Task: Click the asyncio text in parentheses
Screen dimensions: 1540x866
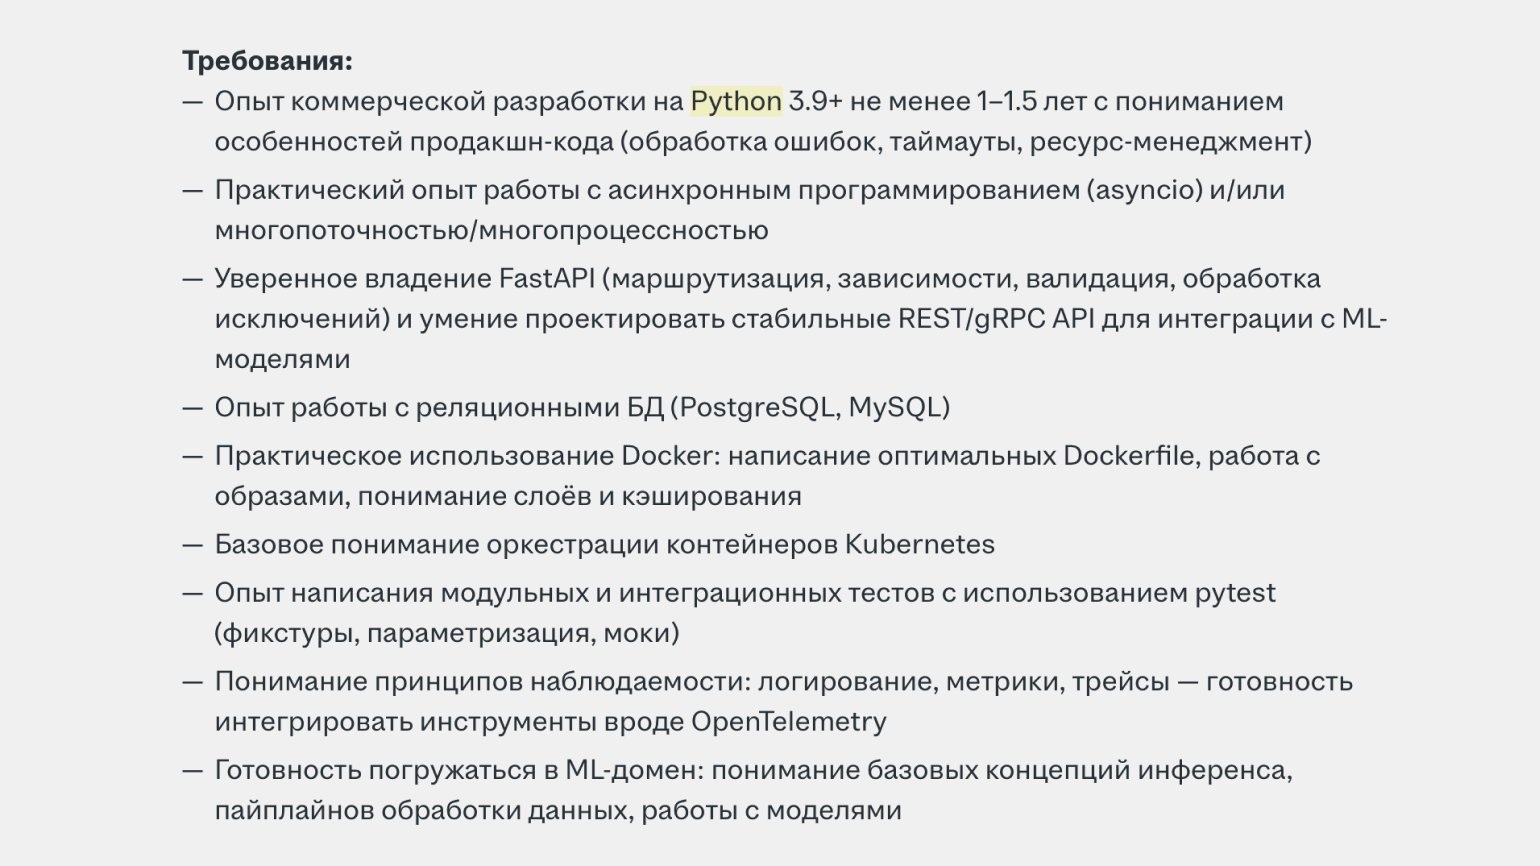Action: tap(1144, 190)
